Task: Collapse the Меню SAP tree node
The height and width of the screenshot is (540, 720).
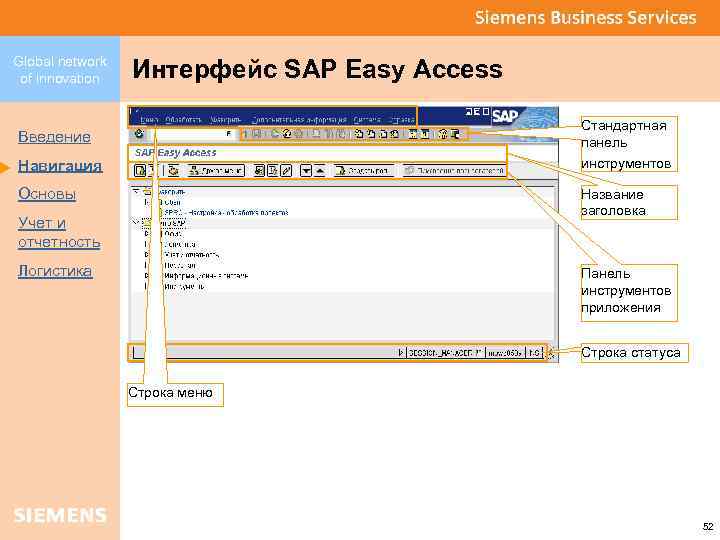Action: [135, 222]
